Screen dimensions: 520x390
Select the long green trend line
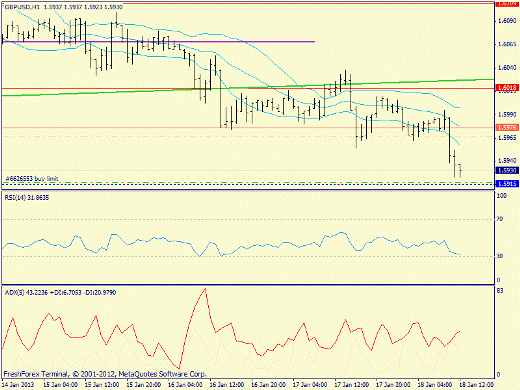coord(248,87)
